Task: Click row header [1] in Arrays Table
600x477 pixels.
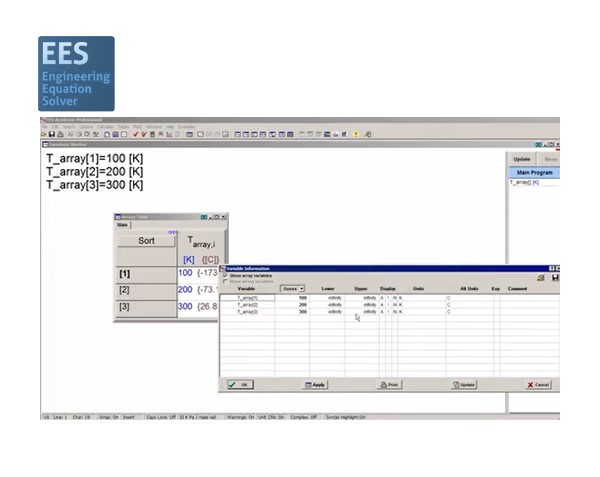Action: [x=146, y=274]
